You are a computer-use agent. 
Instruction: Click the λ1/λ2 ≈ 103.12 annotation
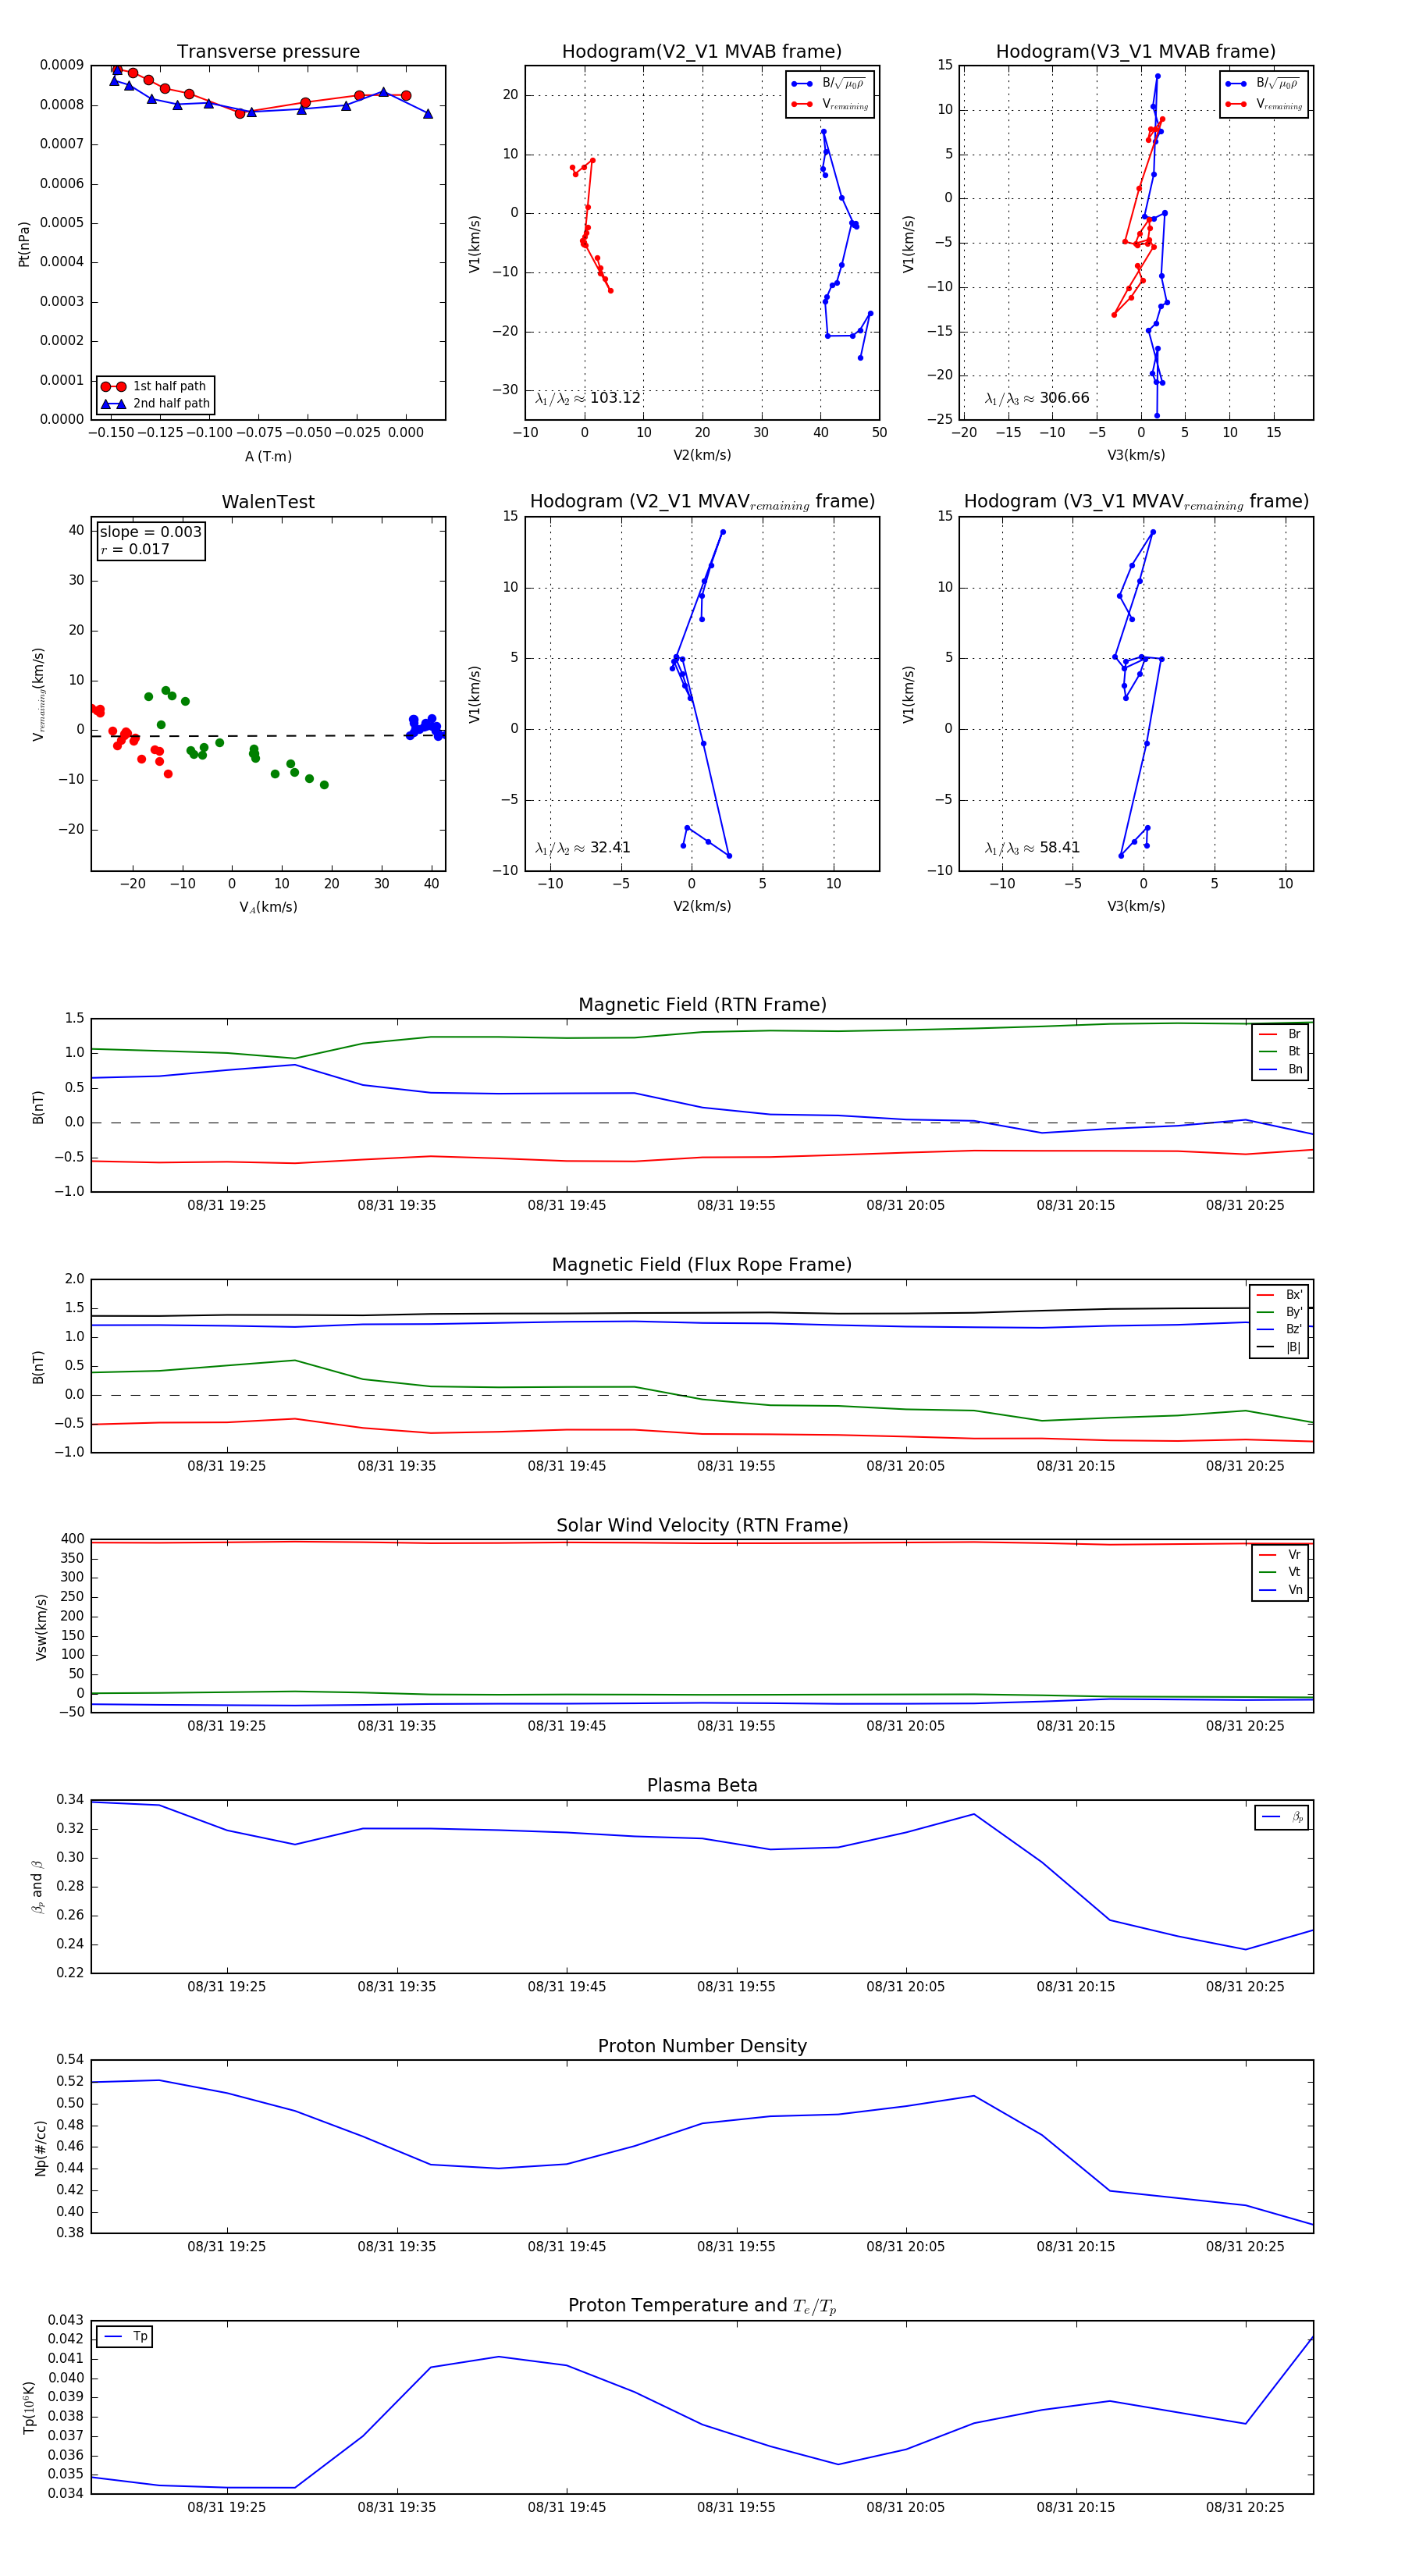588,398
